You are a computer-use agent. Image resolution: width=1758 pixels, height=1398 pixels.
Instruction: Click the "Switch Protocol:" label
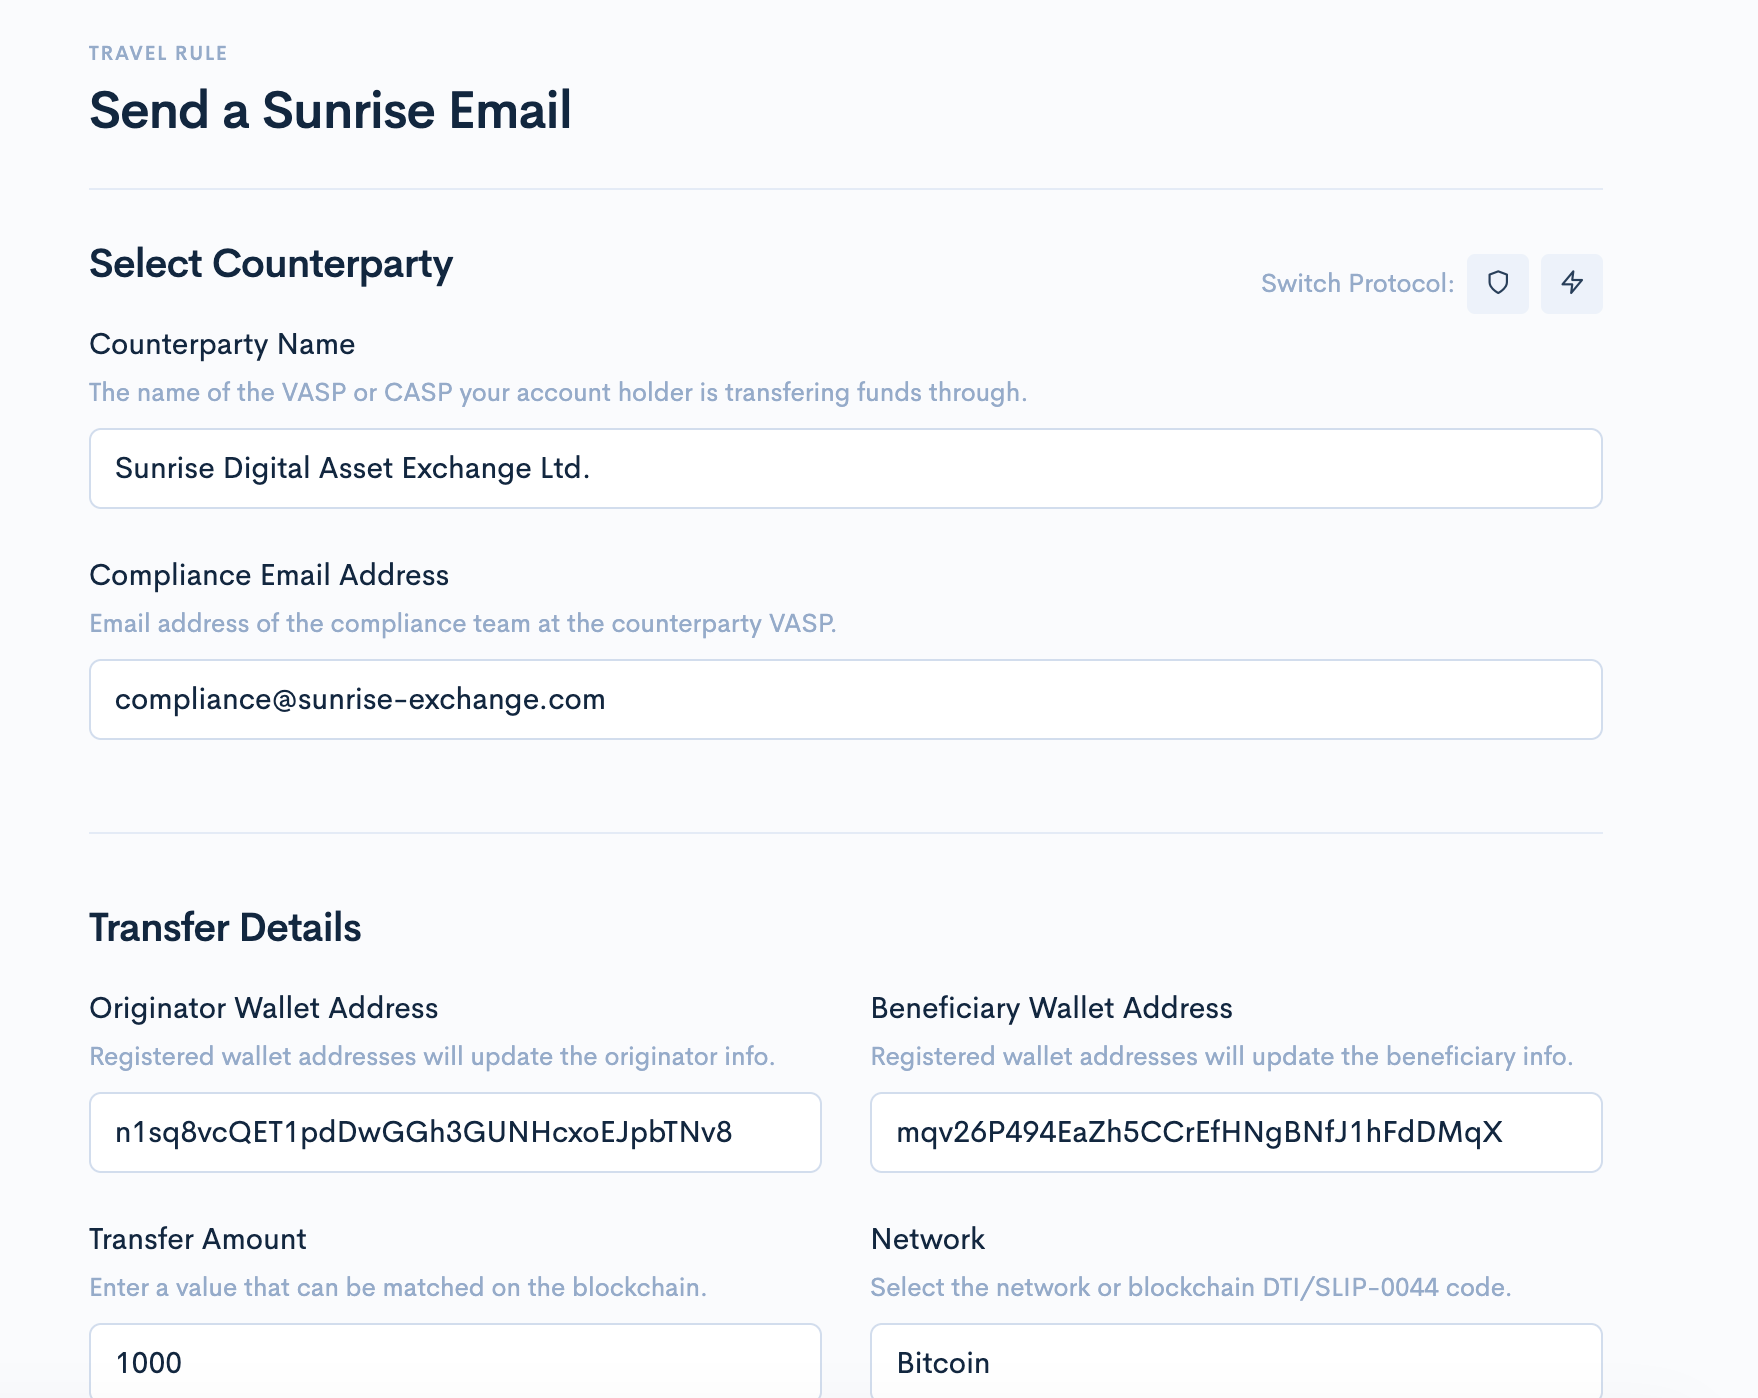pos(1357,284)
